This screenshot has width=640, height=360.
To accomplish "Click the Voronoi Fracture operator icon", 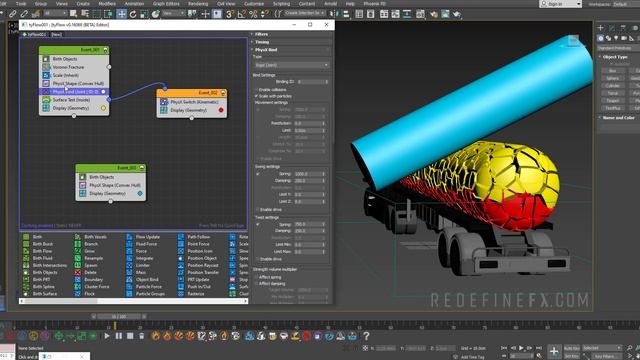I will click(46, 67).
